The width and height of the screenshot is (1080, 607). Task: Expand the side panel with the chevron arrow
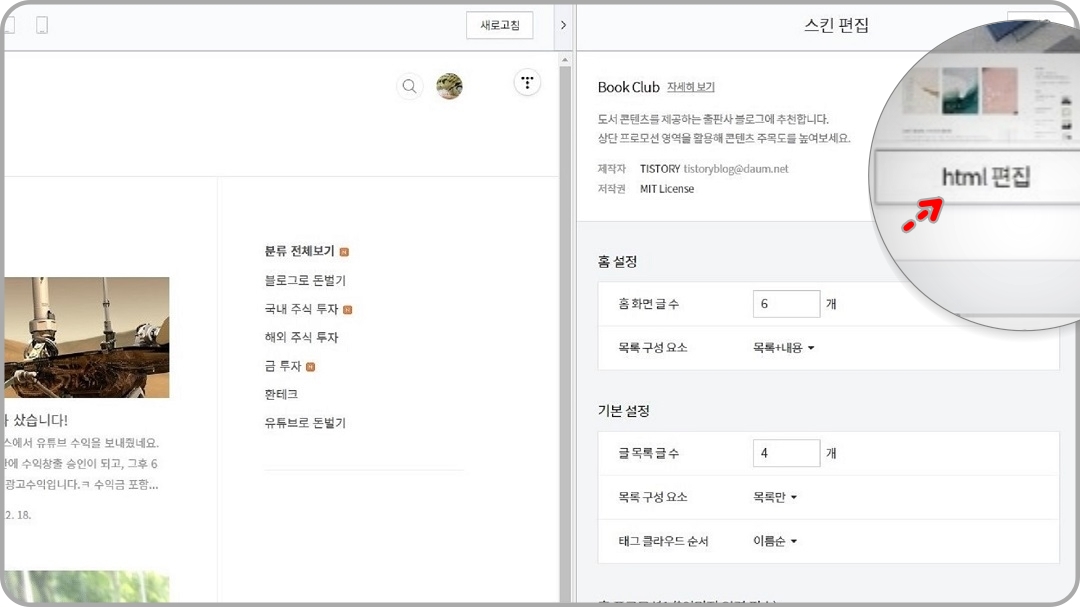pos(563,25)
